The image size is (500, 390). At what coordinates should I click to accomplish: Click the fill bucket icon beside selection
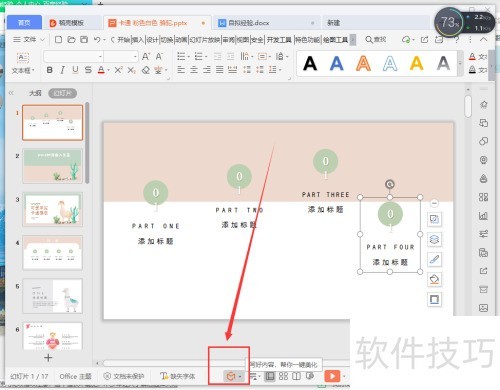[x=434, y=279]
